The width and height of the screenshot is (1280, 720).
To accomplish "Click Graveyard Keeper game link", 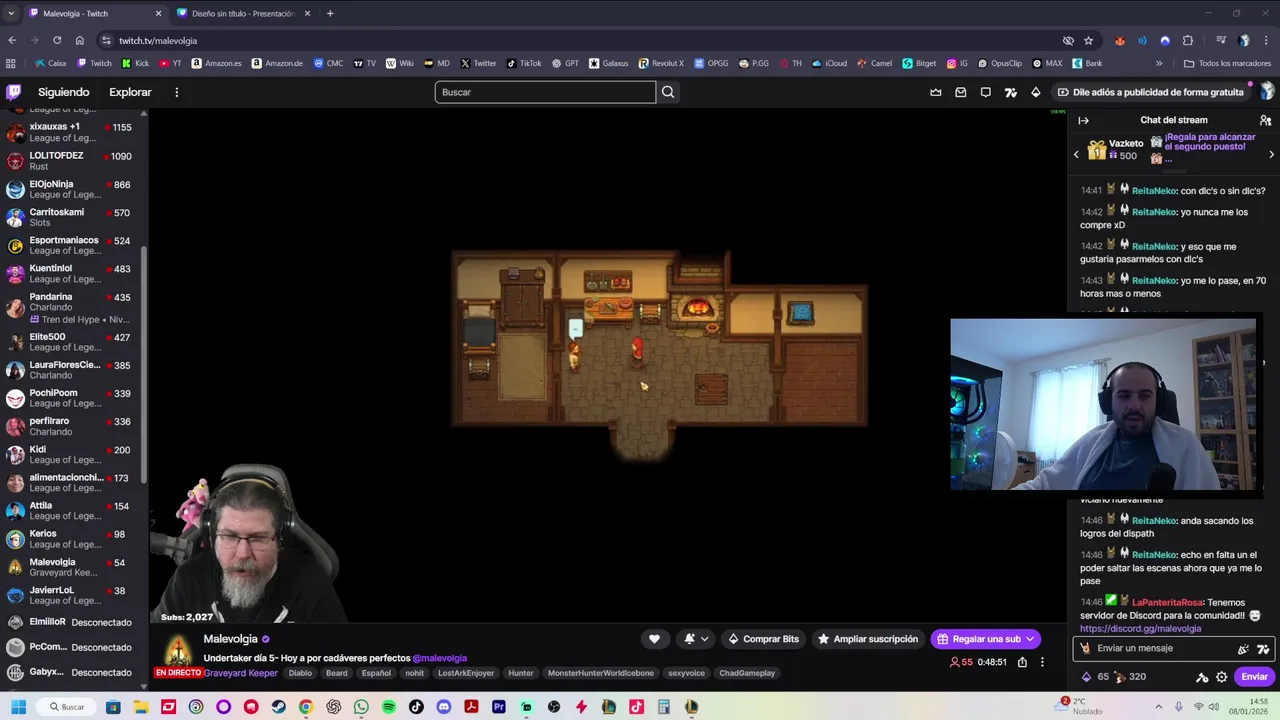I will point(240,673).
